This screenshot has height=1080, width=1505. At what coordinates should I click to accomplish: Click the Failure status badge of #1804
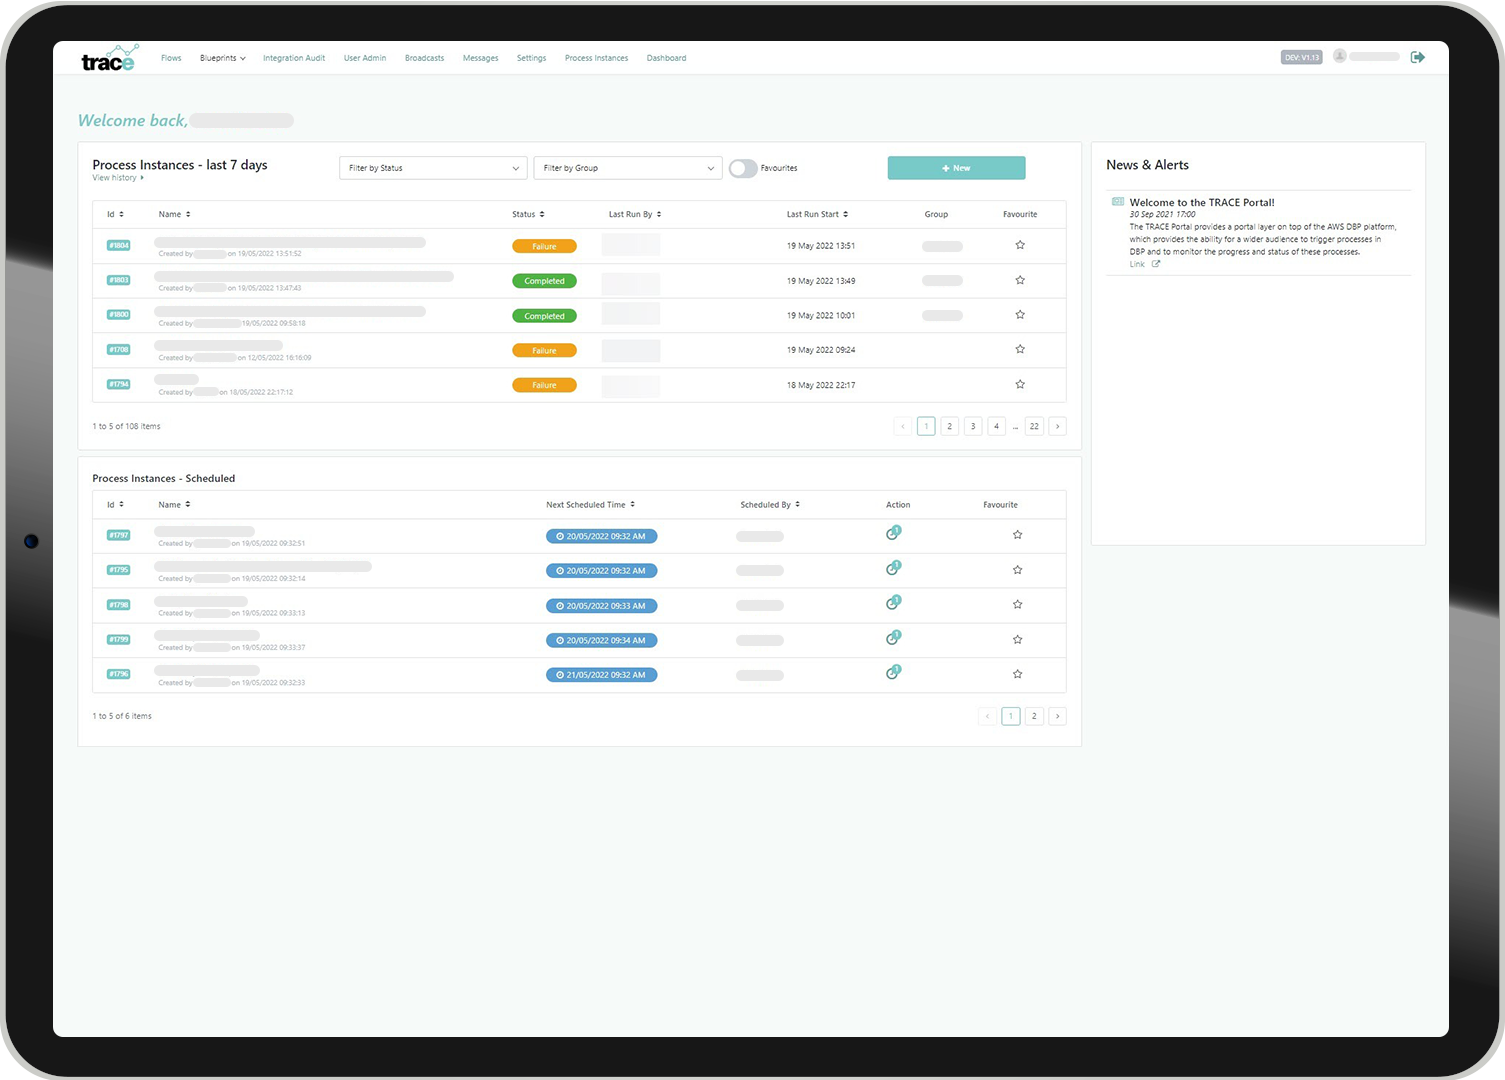544,246
